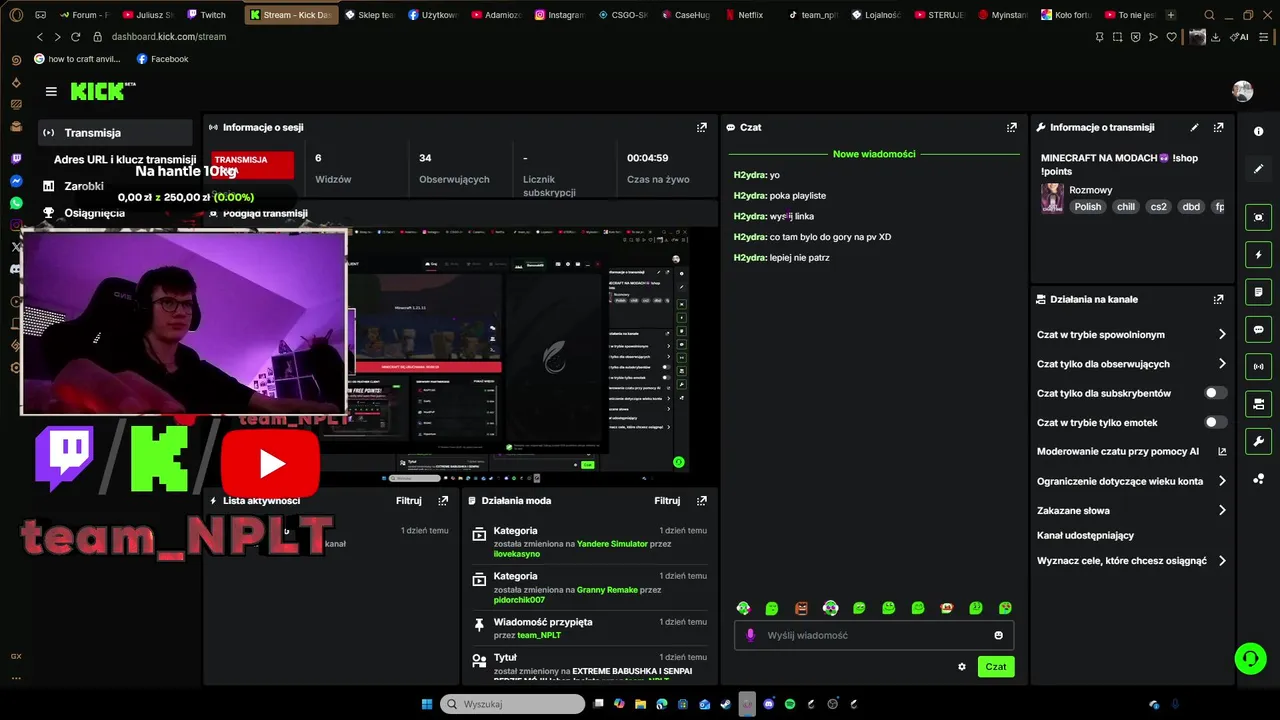1280x720 pixels.
Task: Click the KICK logo
Action: tap(103, 91)
